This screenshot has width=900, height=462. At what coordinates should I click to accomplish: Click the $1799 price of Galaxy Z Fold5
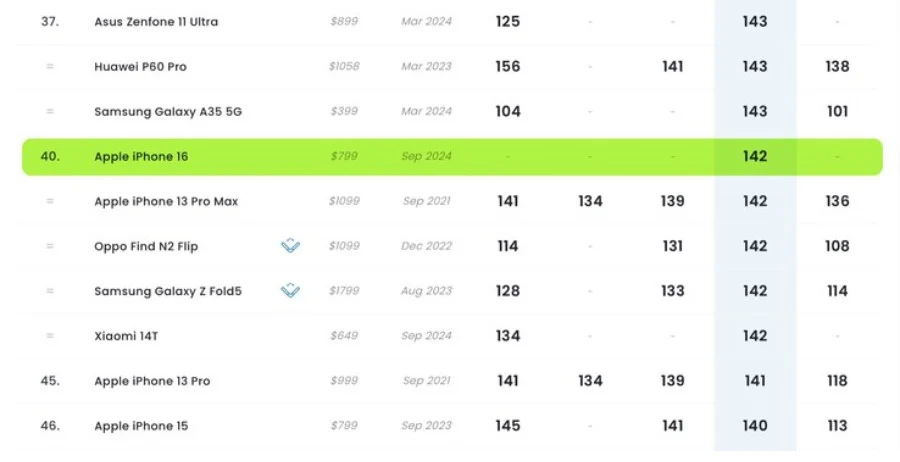click(x=343, y=291)
